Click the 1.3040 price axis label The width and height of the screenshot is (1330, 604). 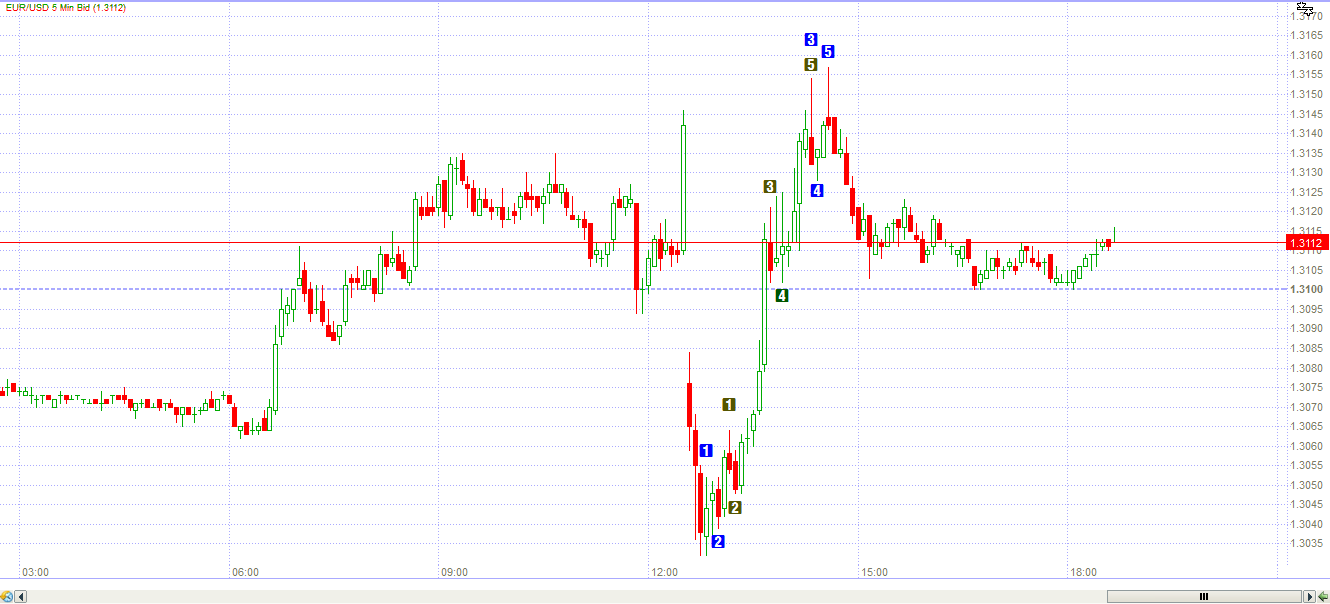click(1307, 524)
